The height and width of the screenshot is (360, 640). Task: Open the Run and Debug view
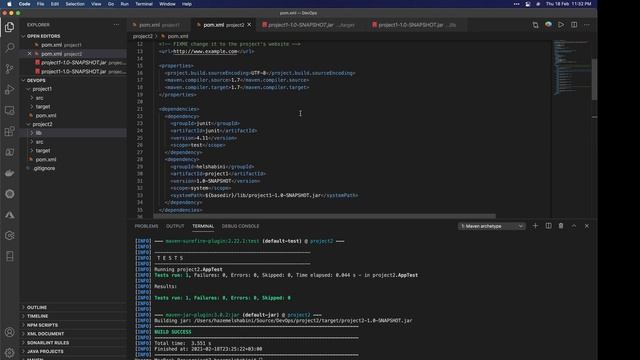click(x=9, y=89)
